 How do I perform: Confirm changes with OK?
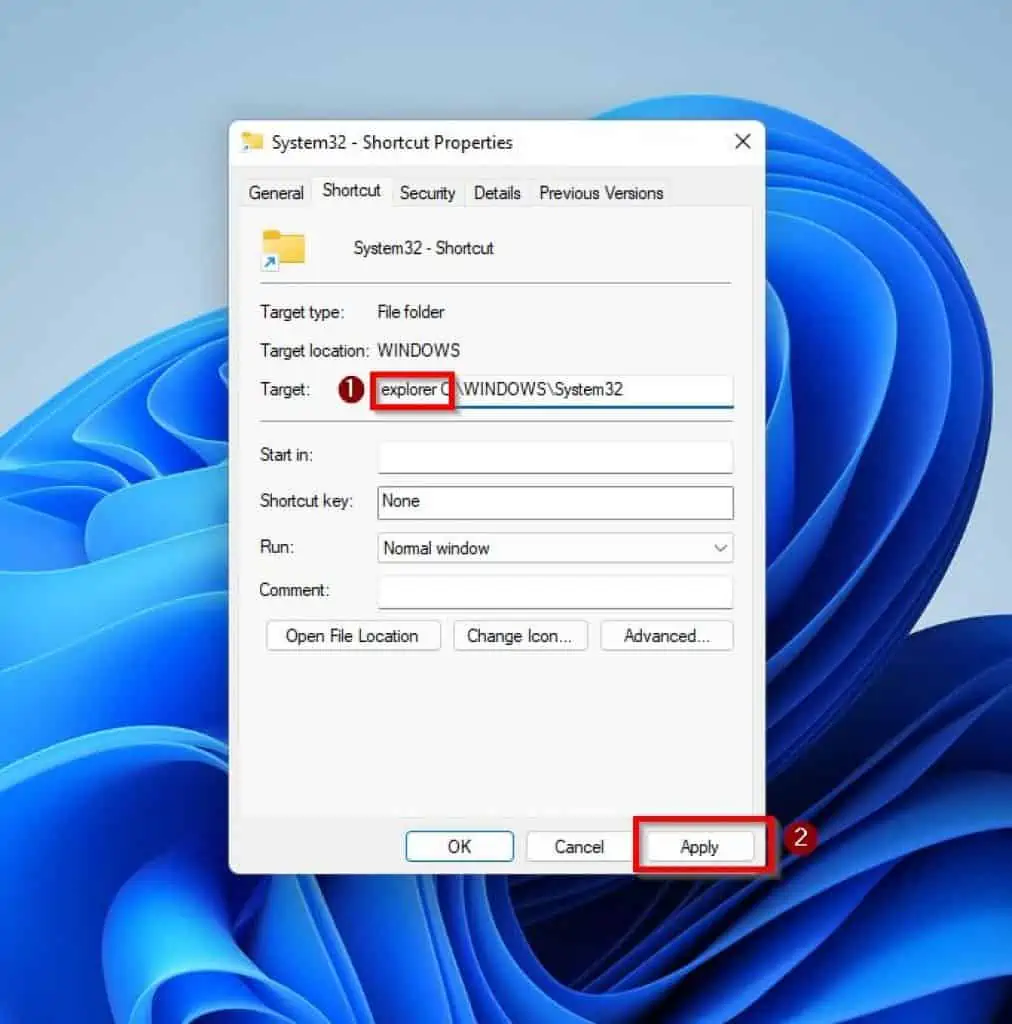(459, 846)
